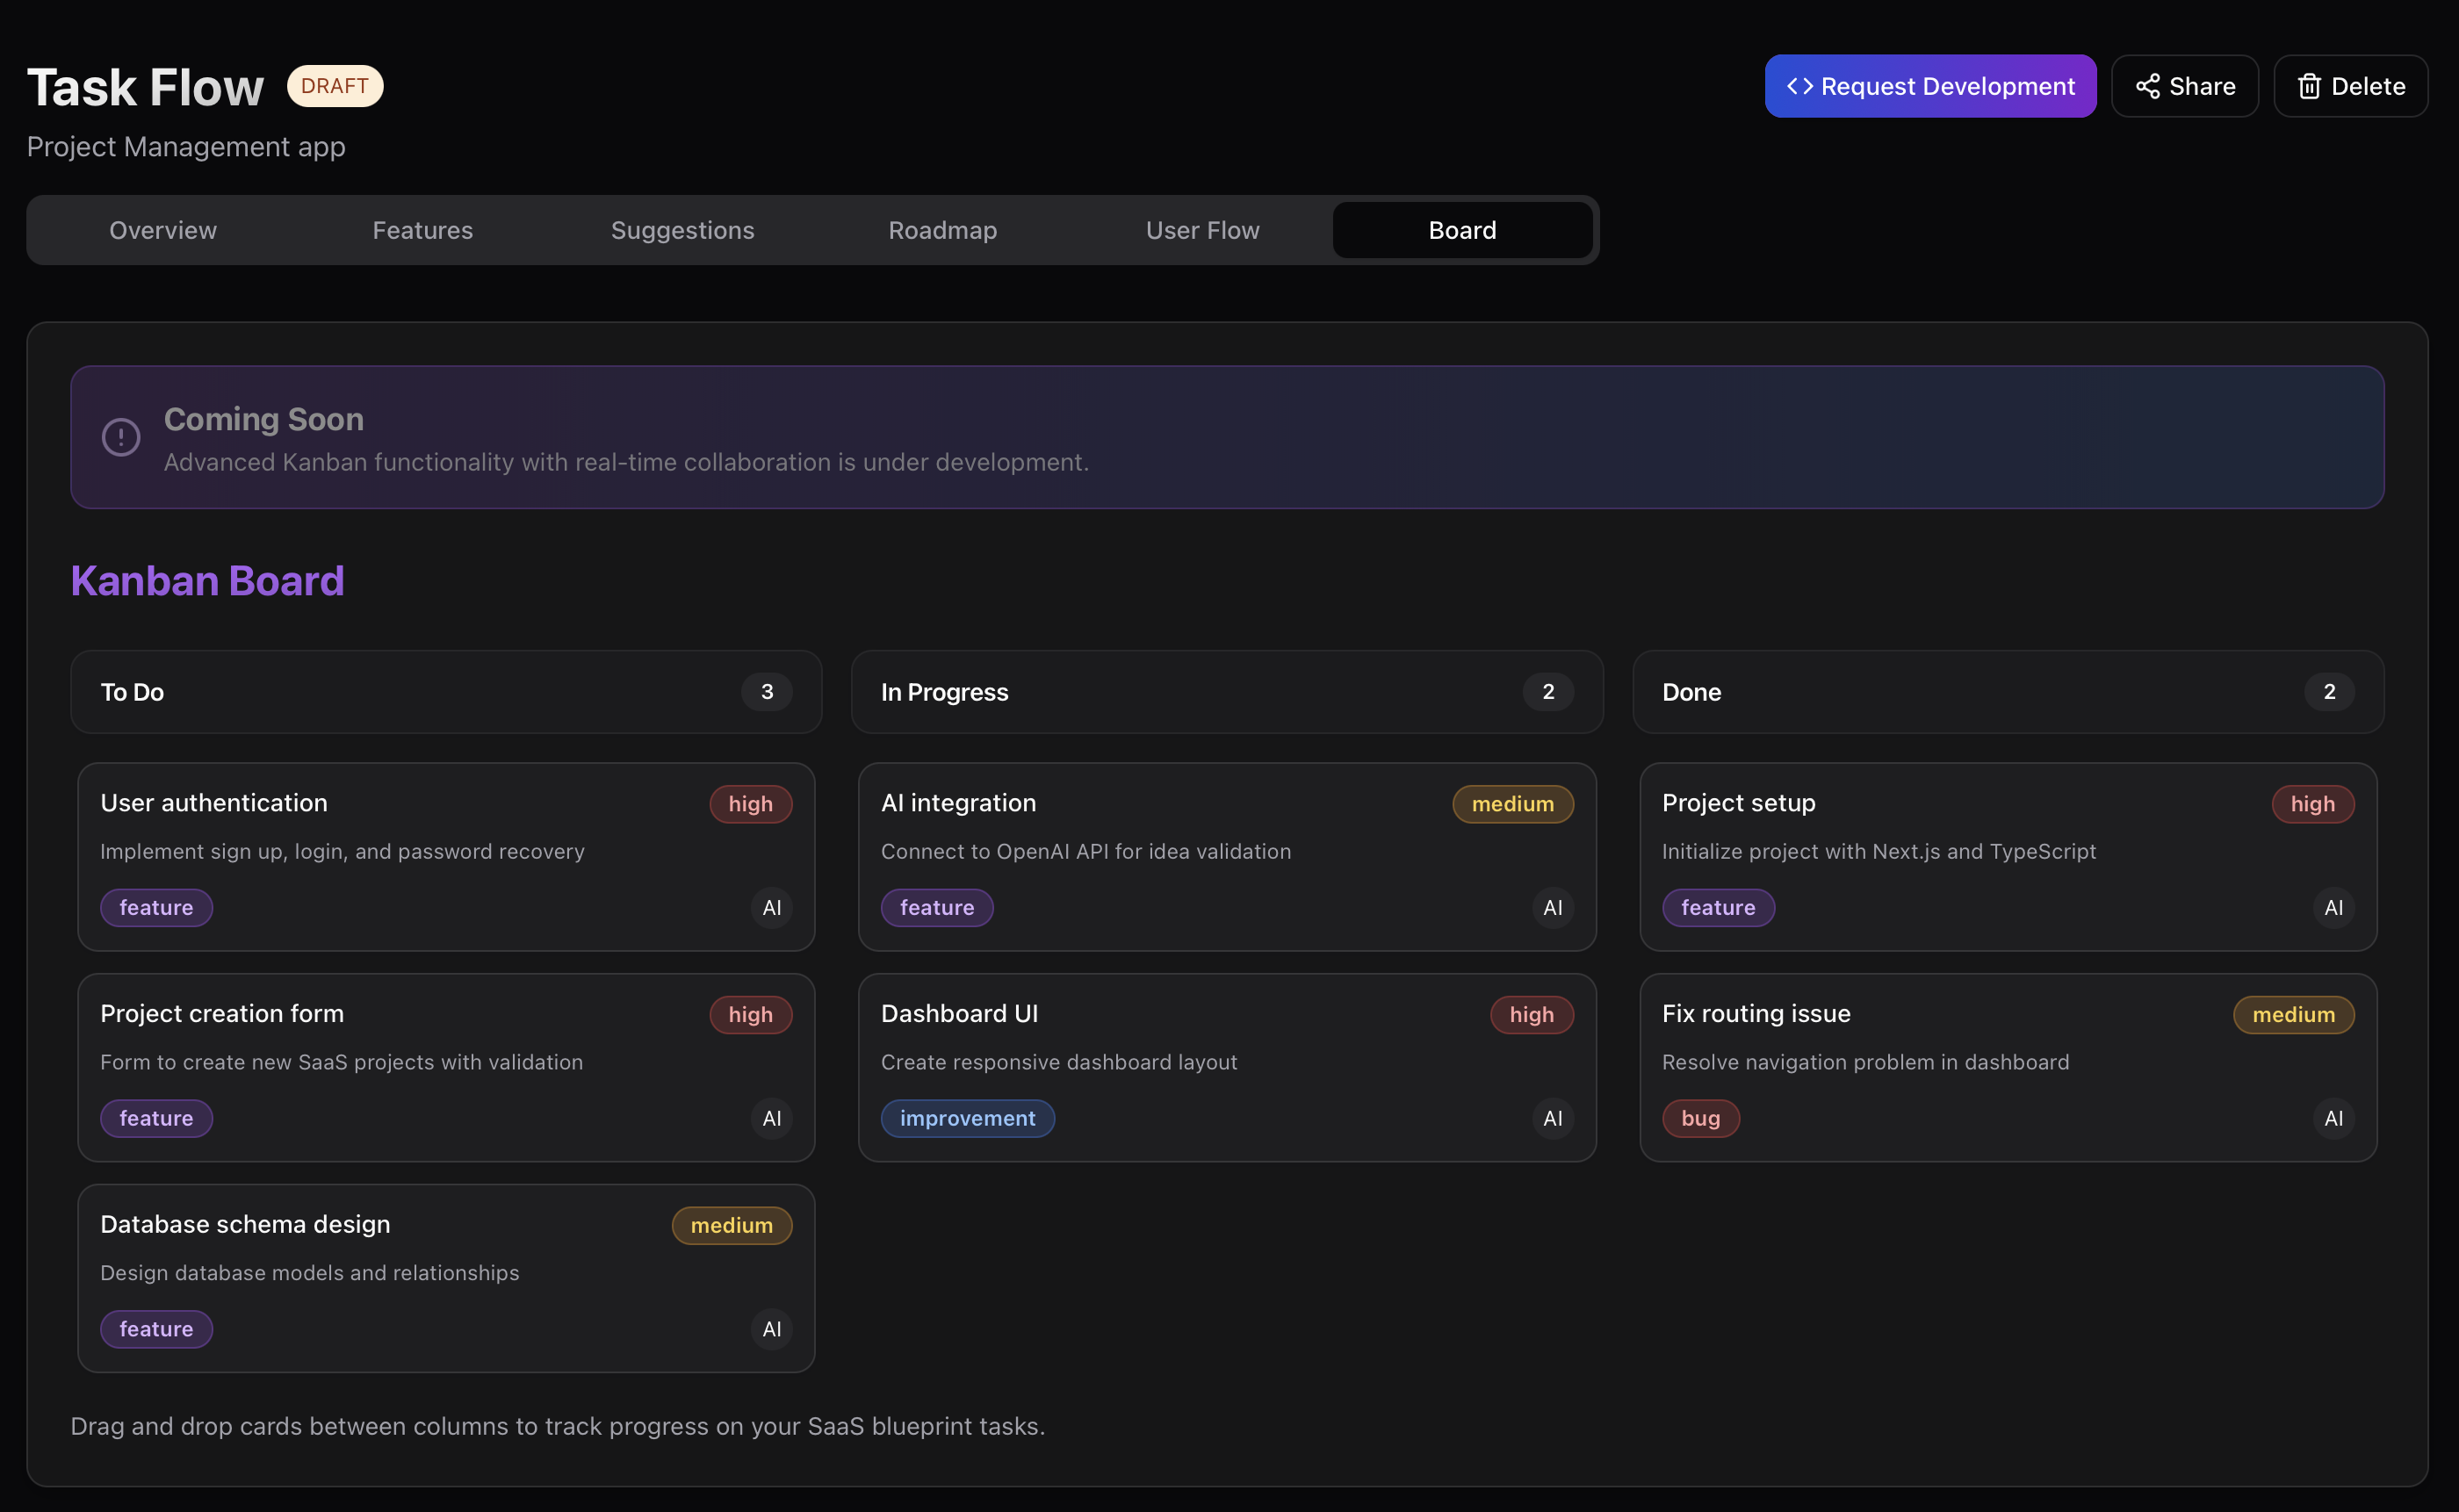
Task: Click the Delete button
Action: coord(2350,86)
